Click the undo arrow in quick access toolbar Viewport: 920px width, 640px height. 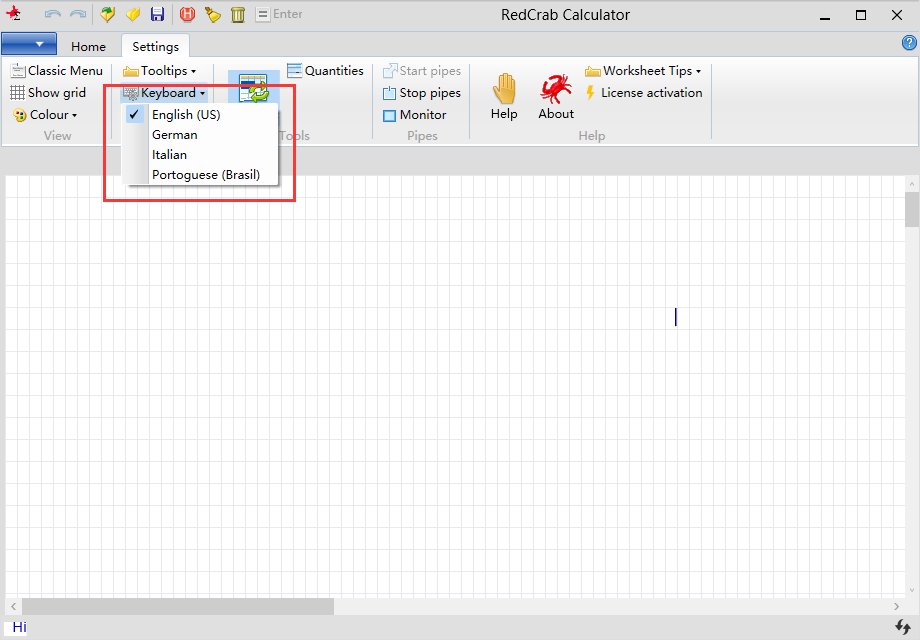53,14
